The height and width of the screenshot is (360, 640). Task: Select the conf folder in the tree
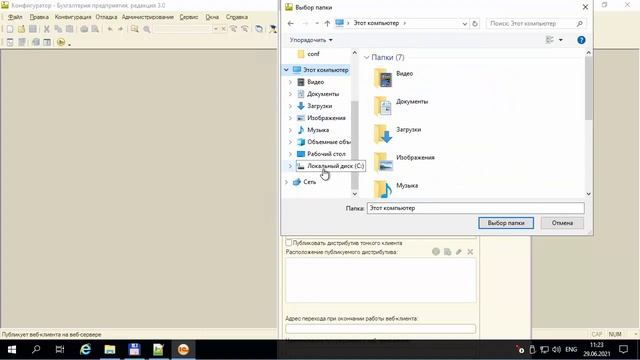(x=309, y=54)
